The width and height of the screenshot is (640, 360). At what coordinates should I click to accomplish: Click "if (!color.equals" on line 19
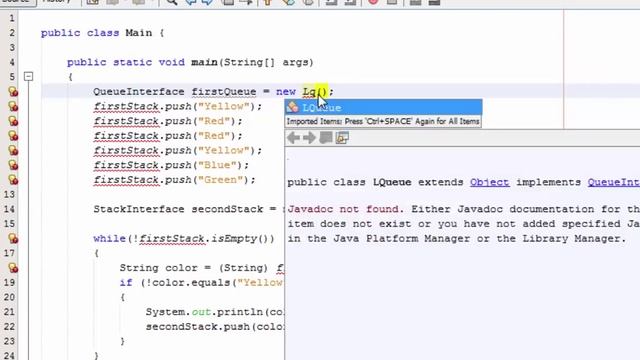point(175,282)
